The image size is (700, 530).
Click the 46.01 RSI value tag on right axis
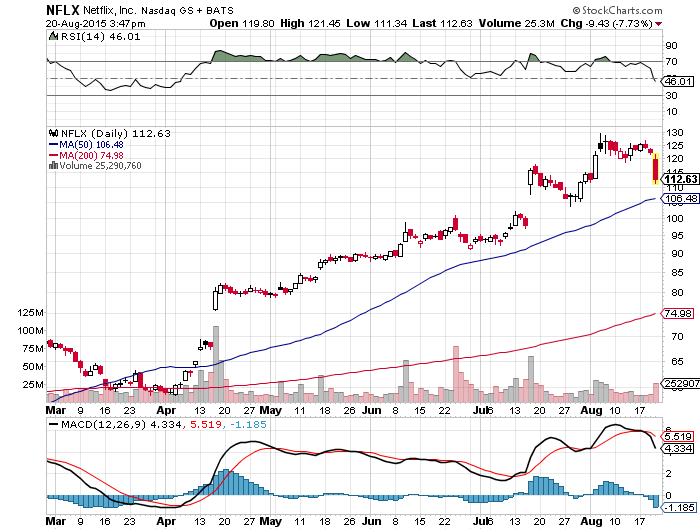(x=678, y=81)
